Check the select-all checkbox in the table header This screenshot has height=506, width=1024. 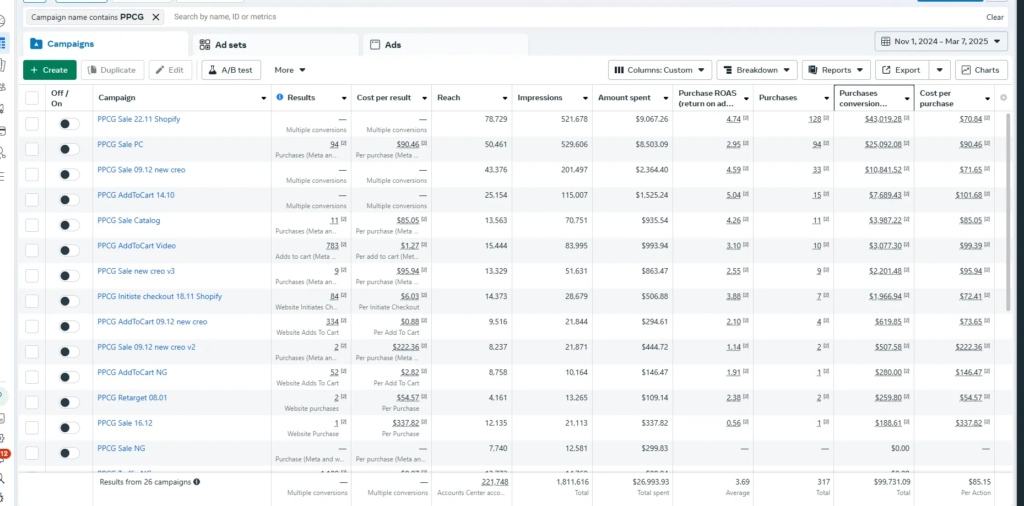click(32, 98)
